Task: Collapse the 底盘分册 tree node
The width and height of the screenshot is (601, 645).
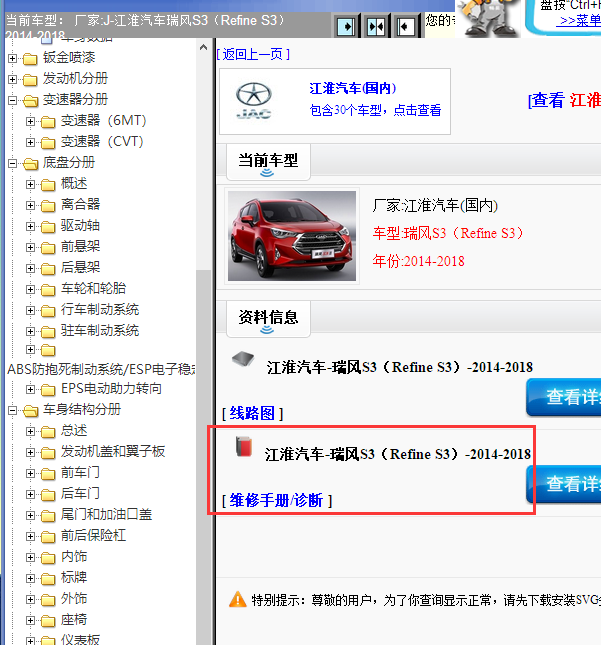Action: [x=12, y=163]
